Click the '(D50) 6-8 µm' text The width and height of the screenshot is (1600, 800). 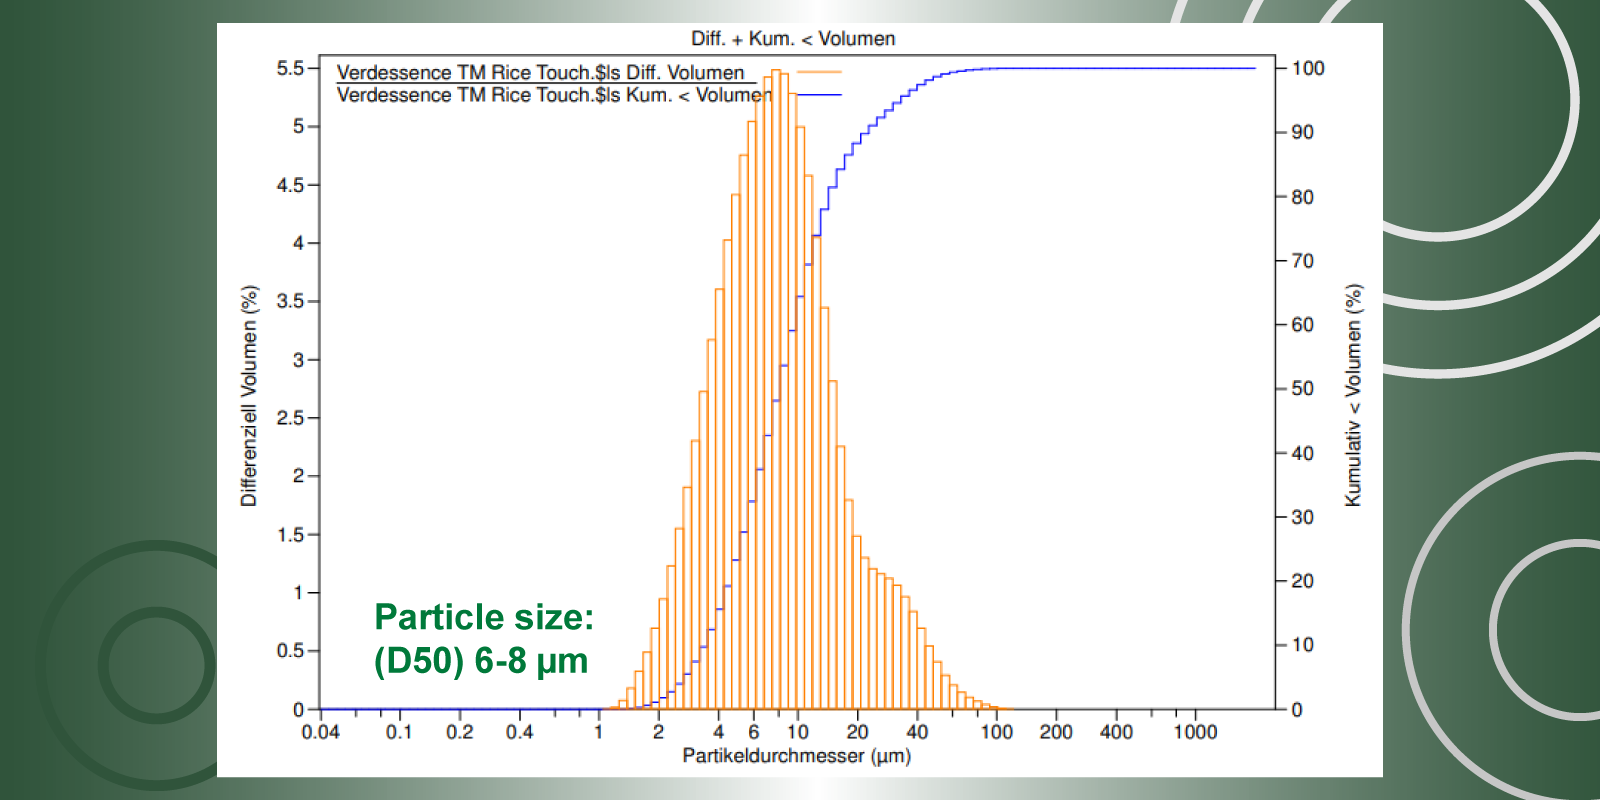click(481, 661)
